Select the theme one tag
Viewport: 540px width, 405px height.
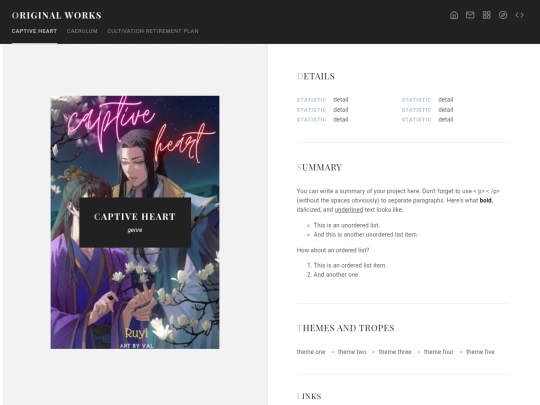tap(311, 352)
